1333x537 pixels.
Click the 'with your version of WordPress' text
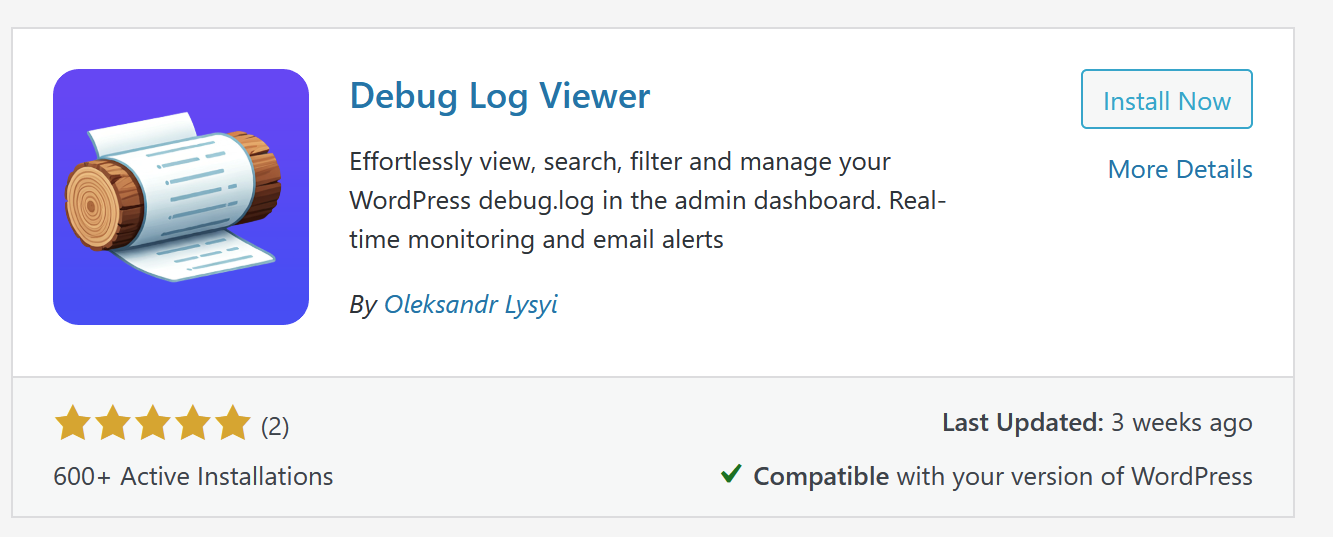click(1074, 476)
